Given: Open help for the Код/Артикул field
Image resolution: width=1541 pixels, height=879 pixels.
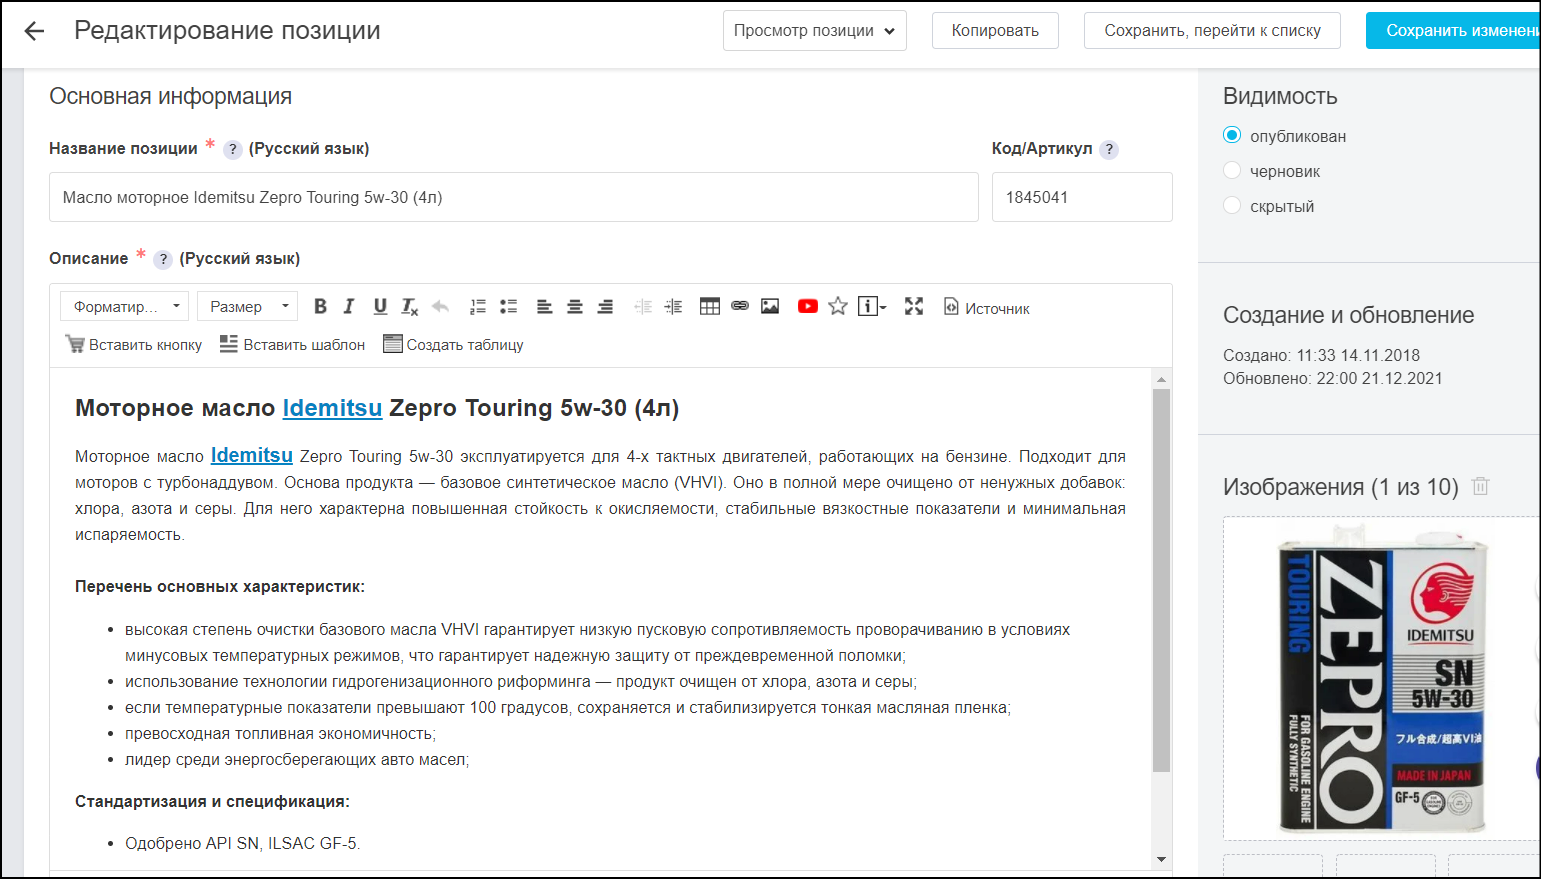Looking at the screenshot, I should [x=1109, y=149].
